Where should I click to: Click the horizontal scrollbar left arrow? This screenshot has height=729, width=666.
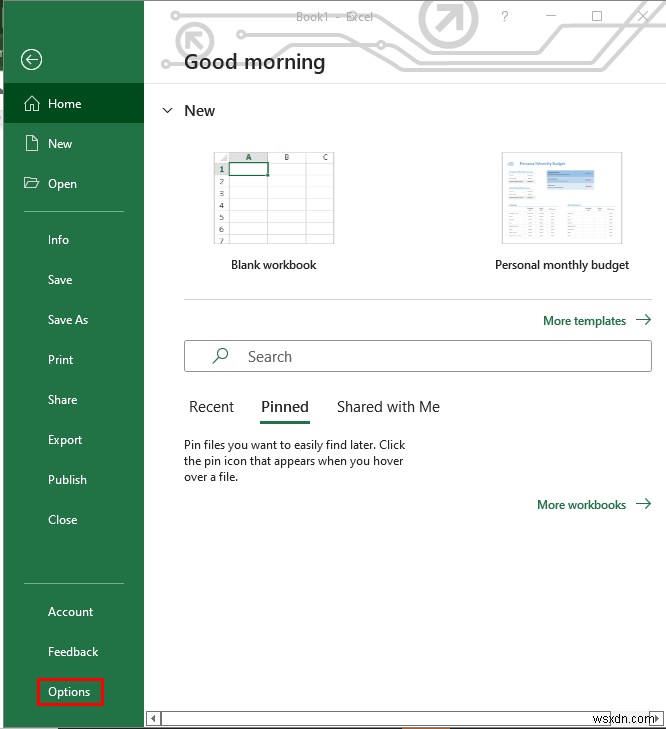click(x=153, y=718)
